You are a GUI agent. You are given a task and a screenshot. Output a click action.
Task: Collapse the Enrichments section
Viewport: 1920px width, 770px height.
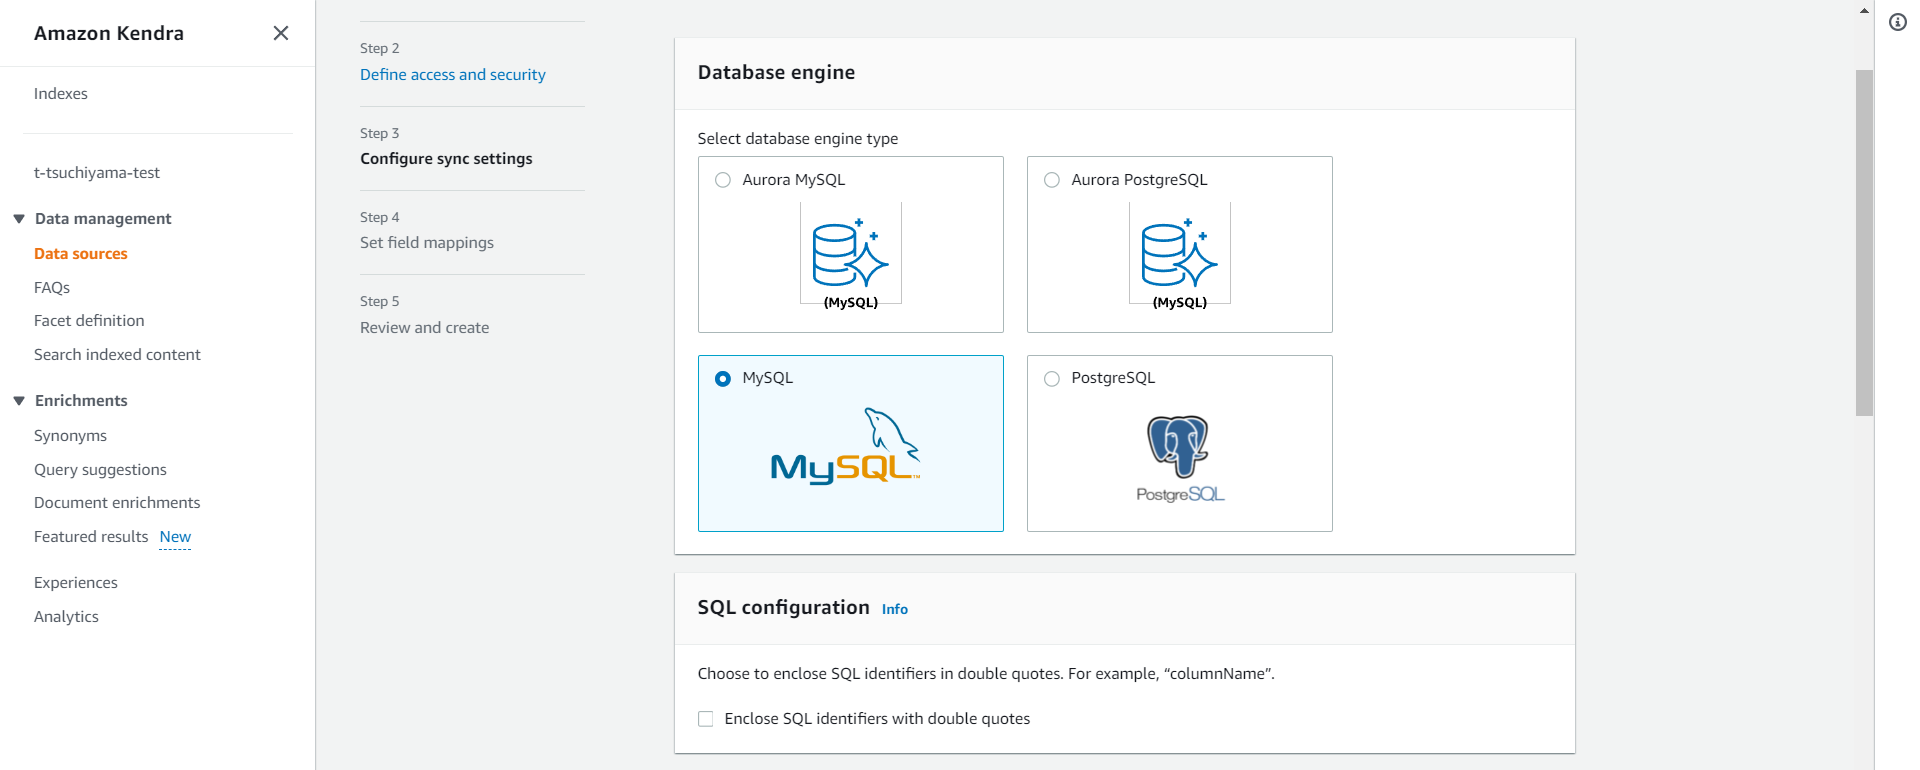[x=19, y=401]
